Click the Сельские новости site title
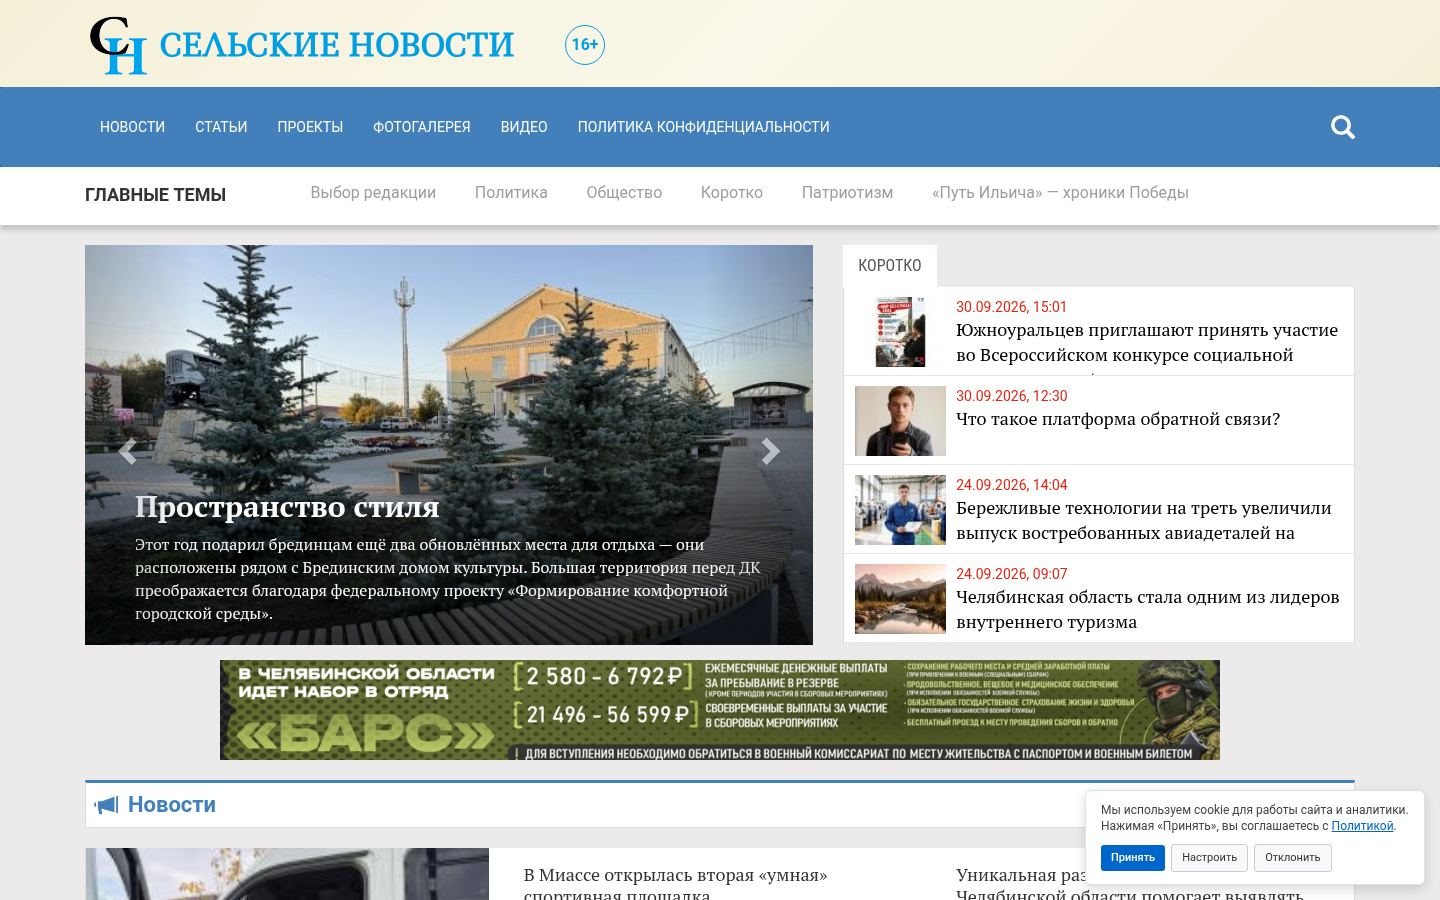The width and height of the screenshot is (1440, 900). click(337, 45)
